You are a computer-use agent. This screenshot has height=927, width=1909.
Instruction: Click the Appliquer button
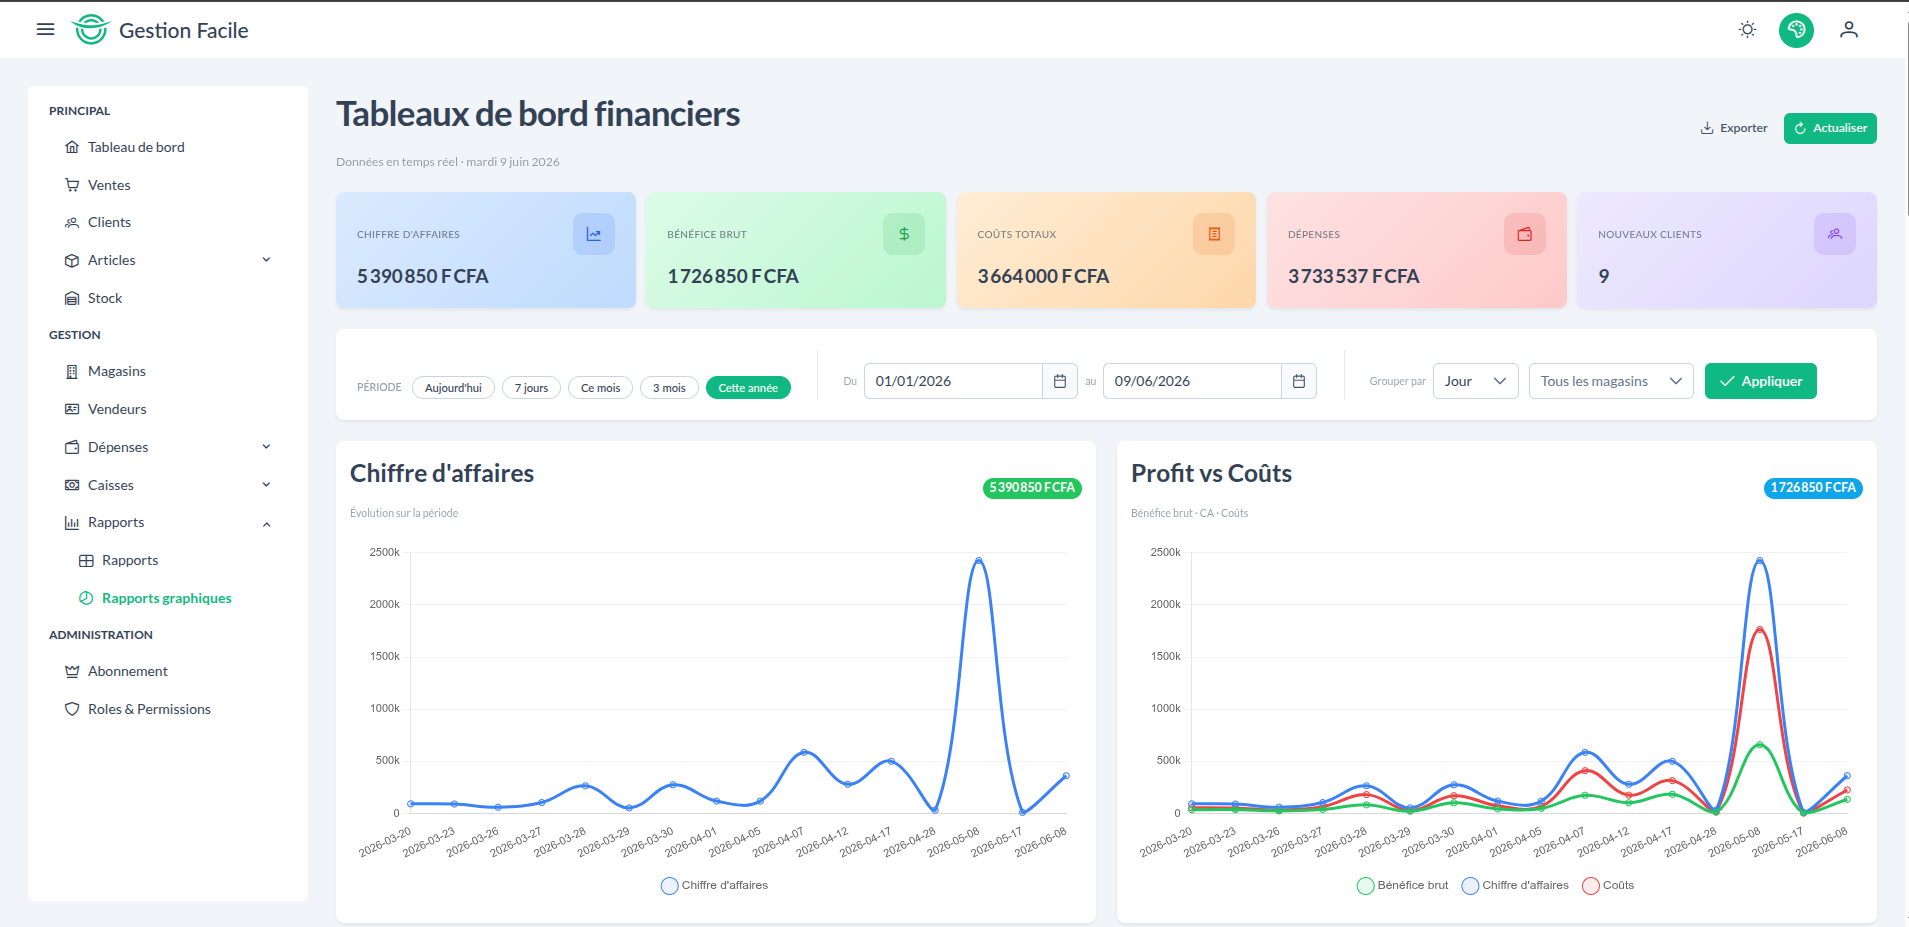[x=1760, y=381]
